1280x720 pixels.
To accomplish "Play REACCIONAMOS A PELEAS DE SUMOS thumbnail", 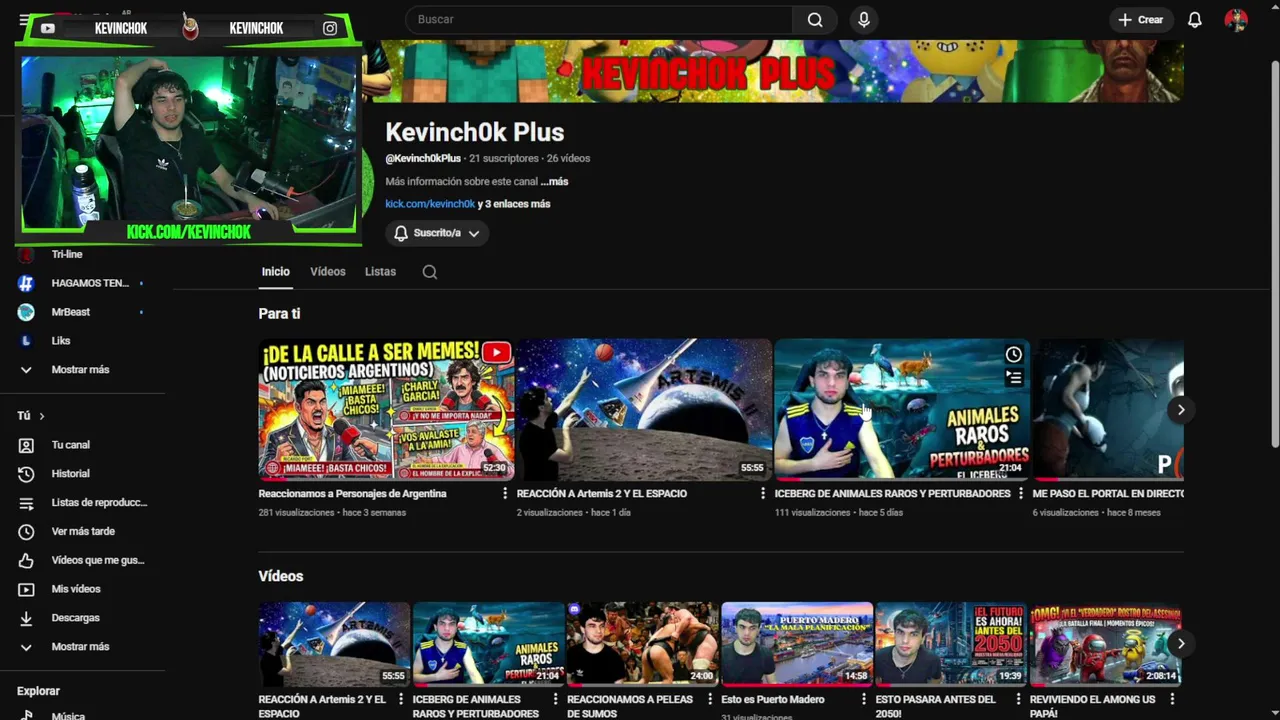I will point(643,644).
